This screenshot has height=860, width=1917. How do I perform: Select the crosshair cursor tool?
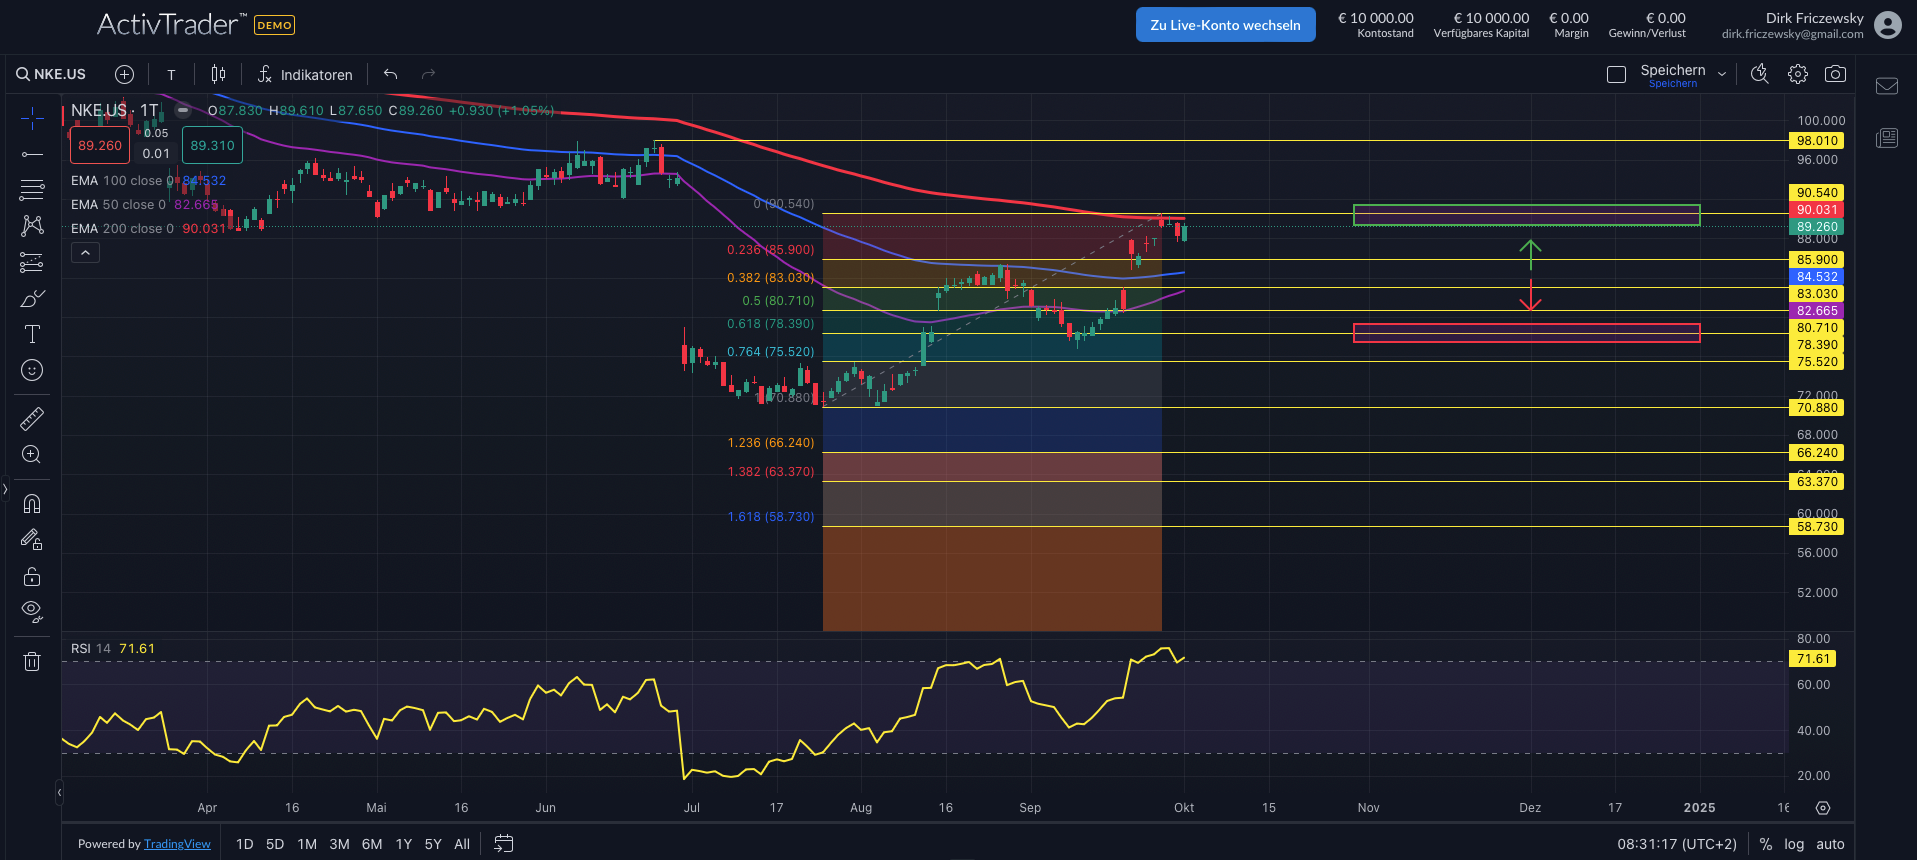32,119
